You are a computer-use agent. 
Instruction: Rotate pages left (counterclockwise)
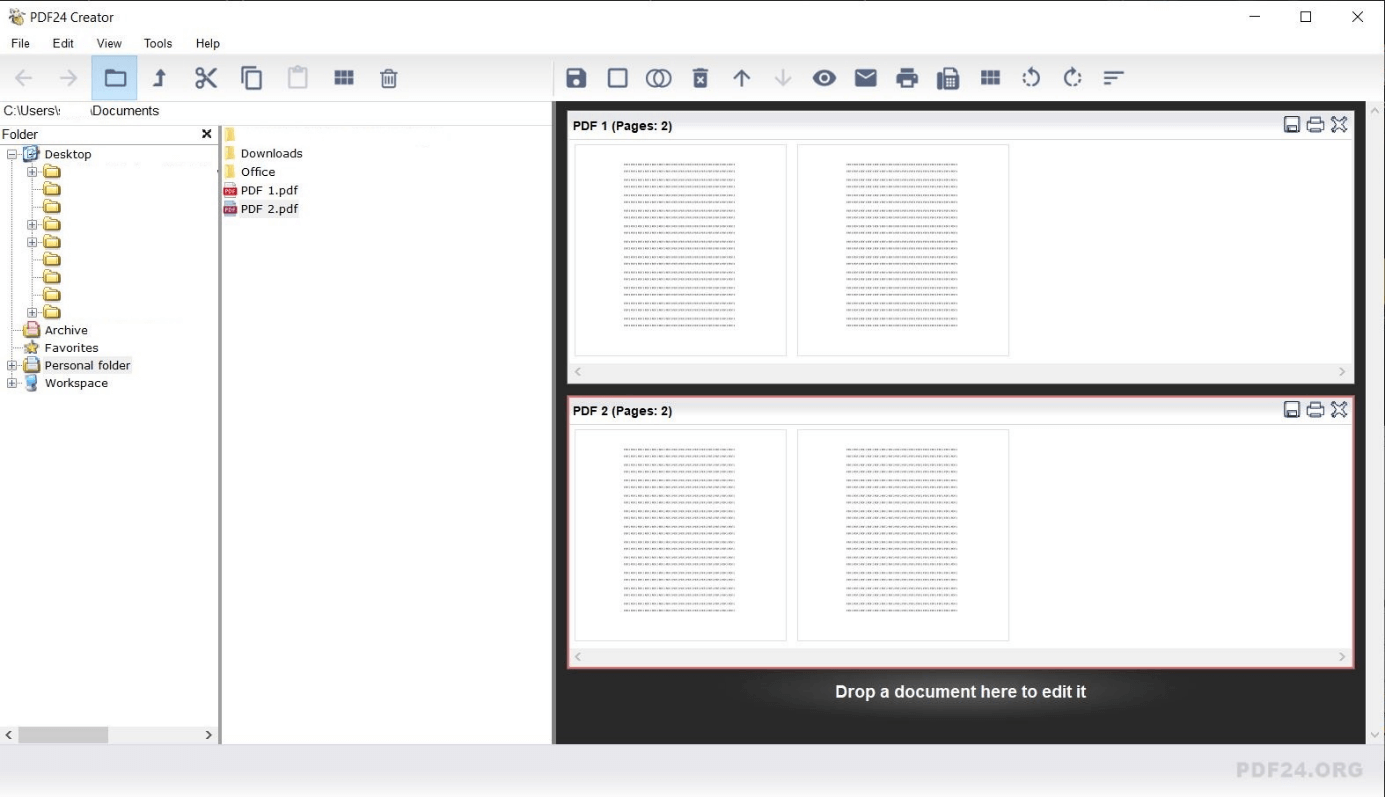click(1031, 78)
